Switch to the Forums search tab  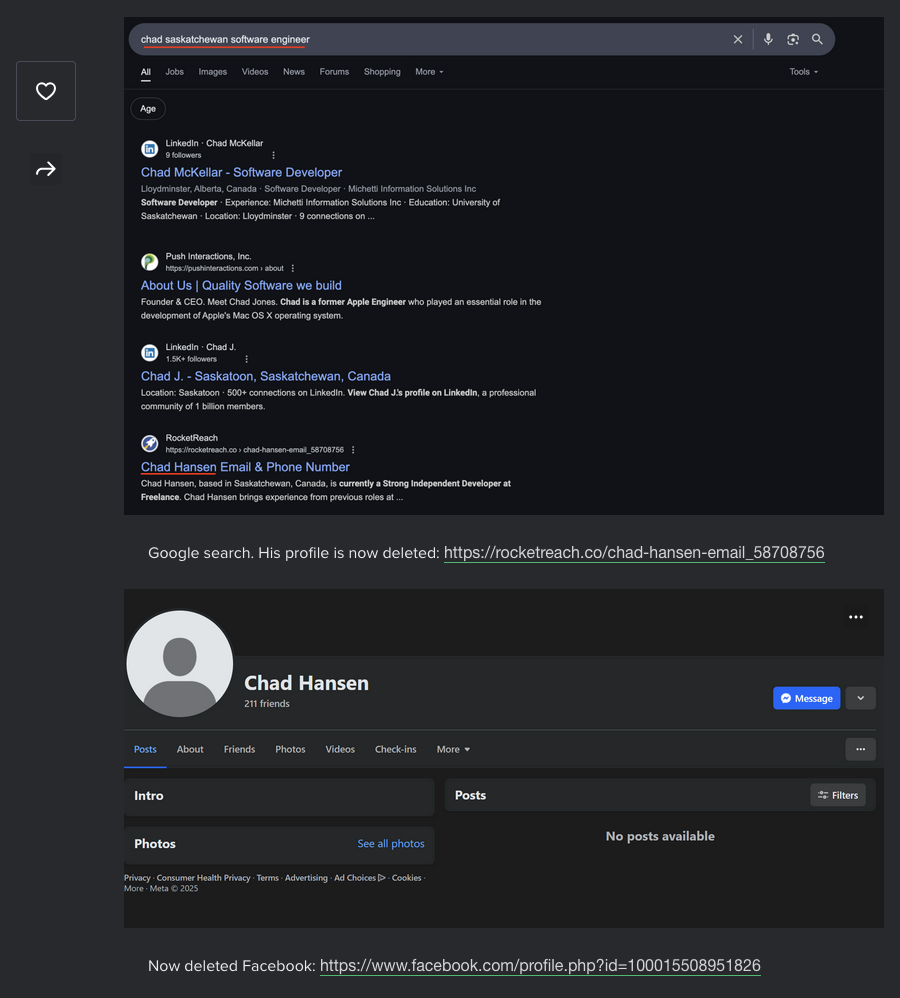(334, 72)
